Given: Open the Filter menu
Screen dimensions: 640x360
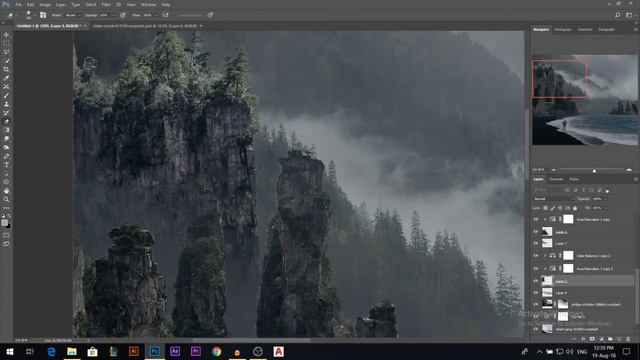Looking at the screenshot, I should tap(106, 4).
